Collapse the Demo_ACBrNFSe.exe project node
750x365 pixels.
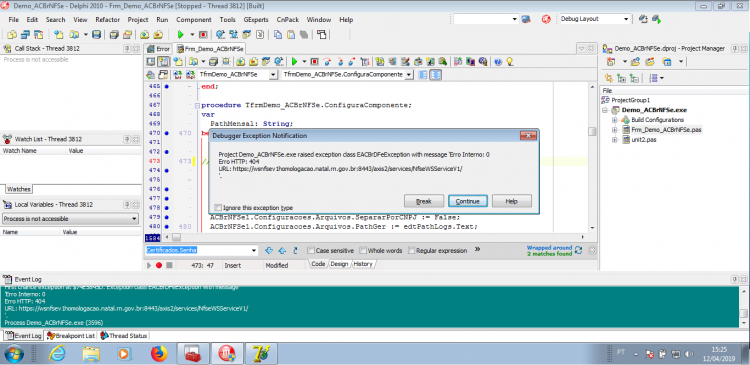(606, 110)
